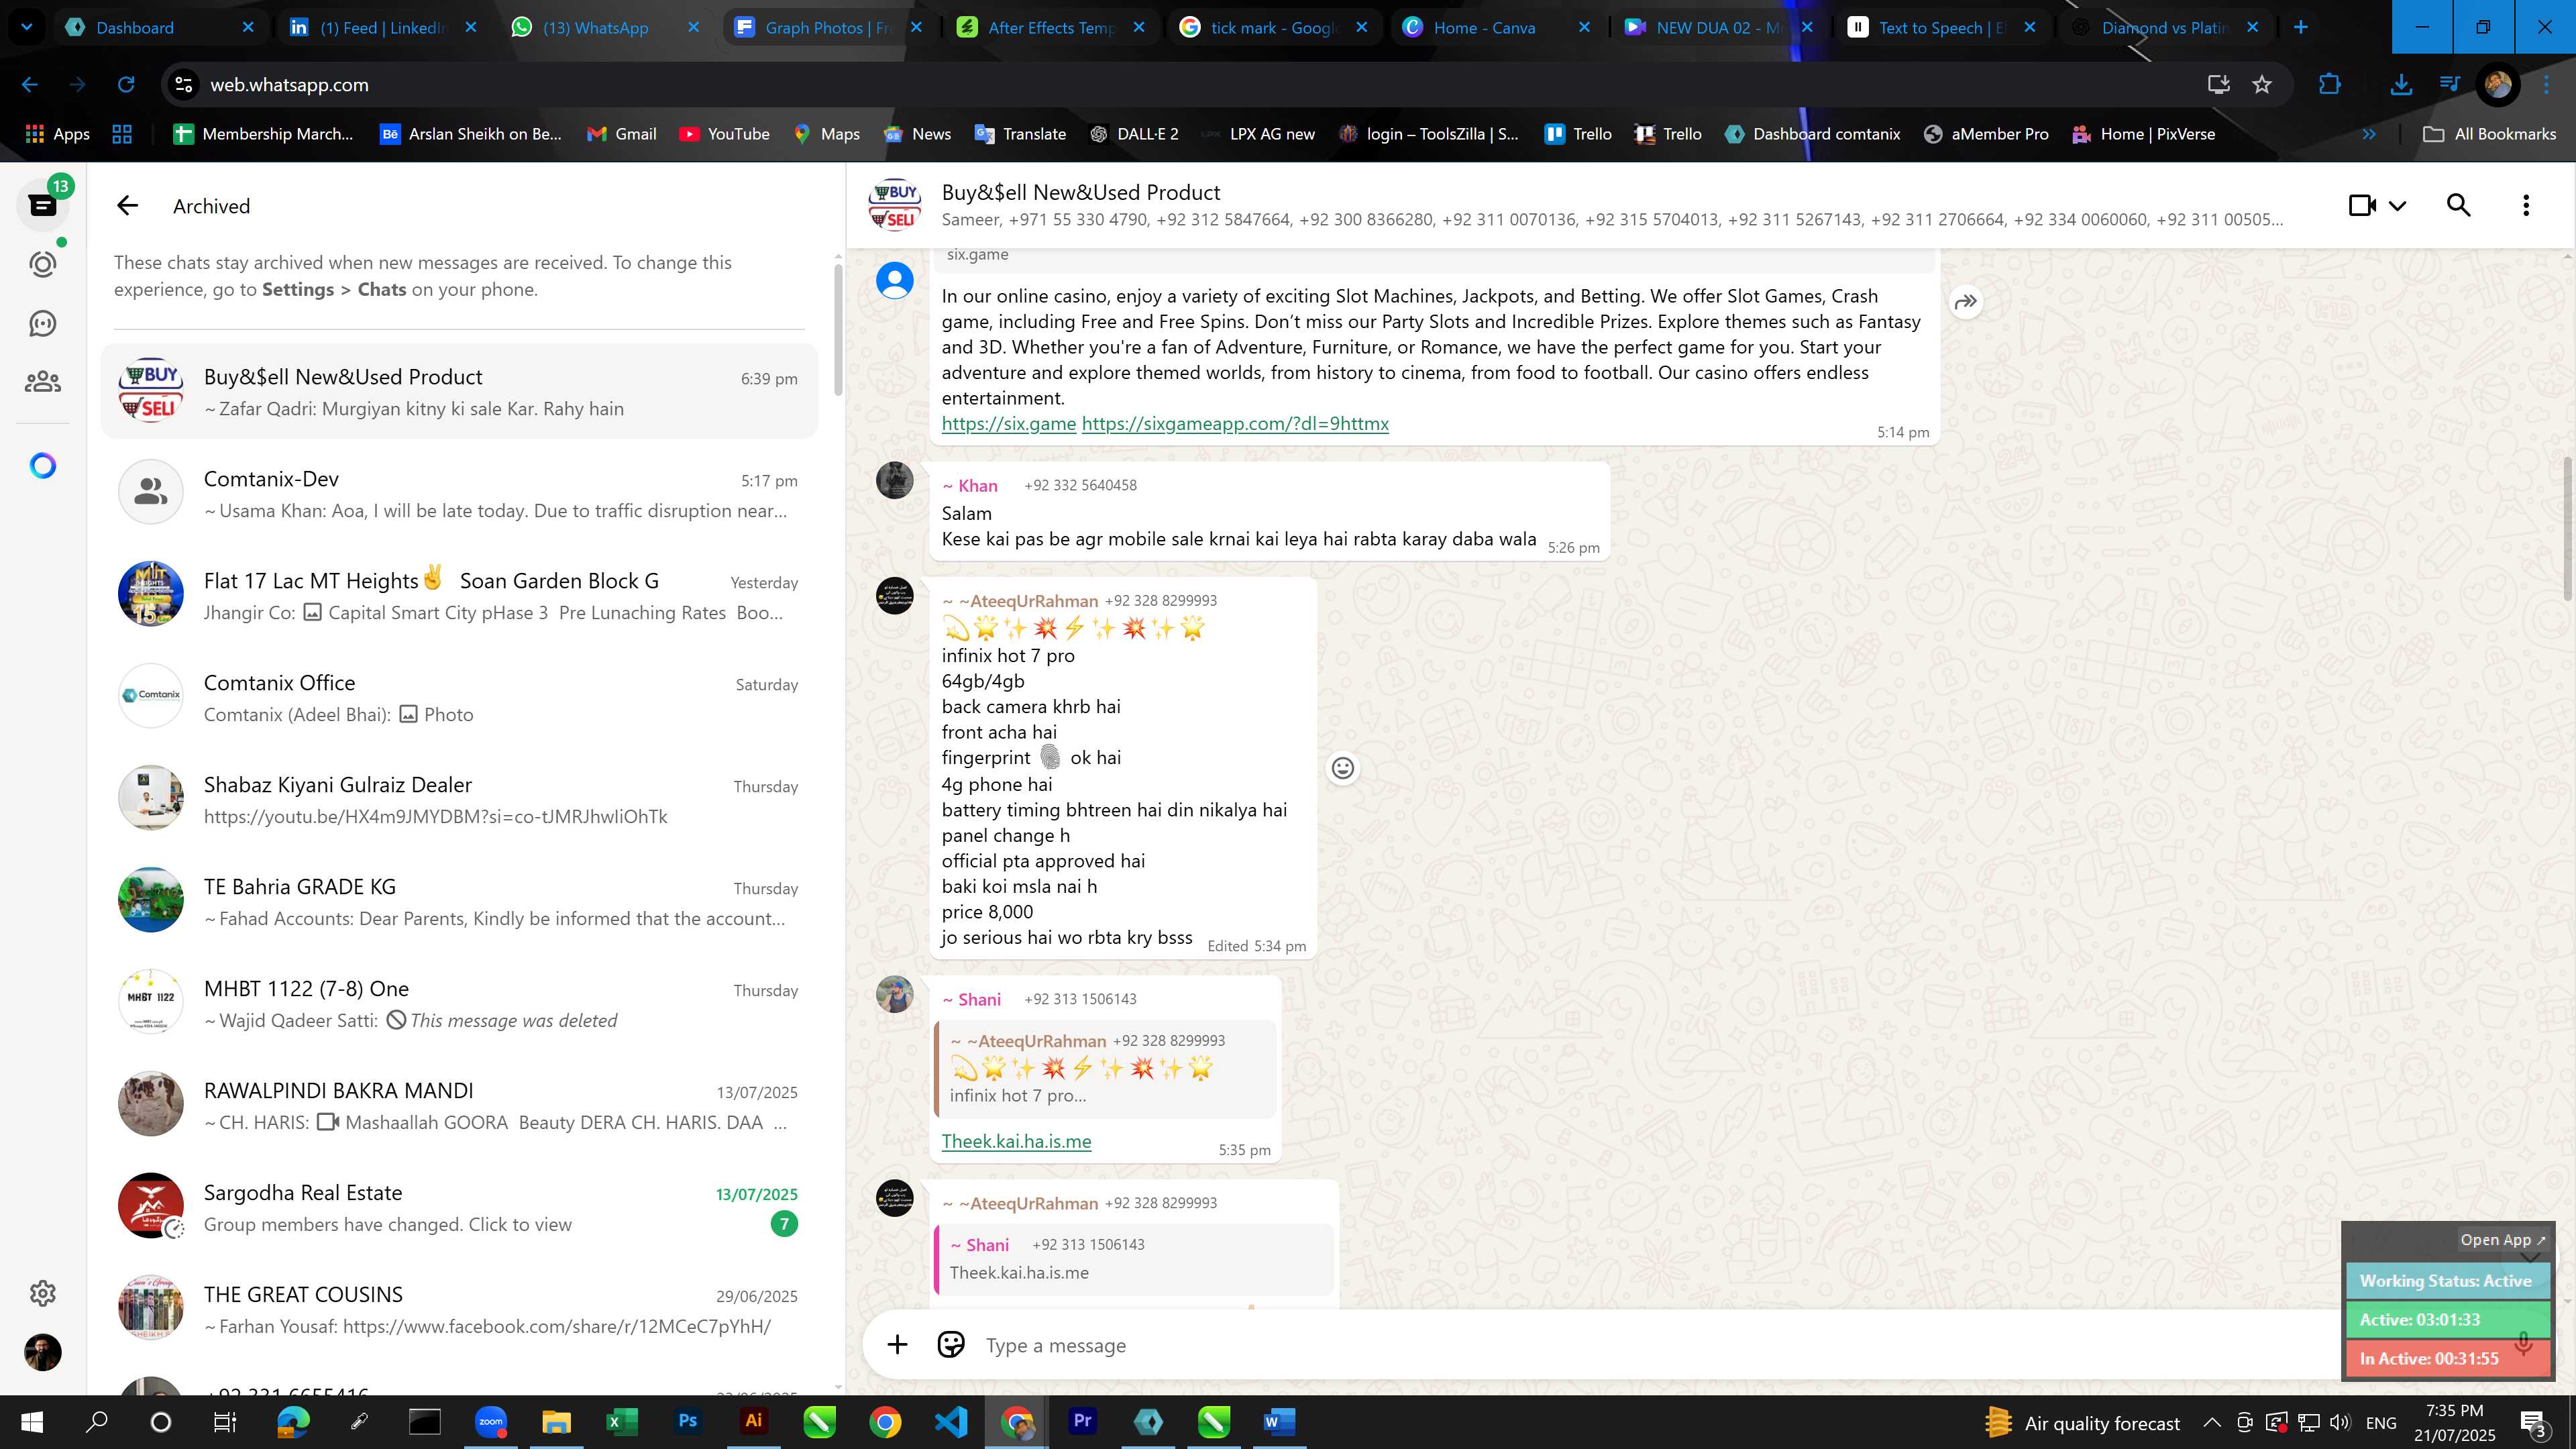
Task: Open the Channels icon in sidebar
Action: tap(43, 323)
